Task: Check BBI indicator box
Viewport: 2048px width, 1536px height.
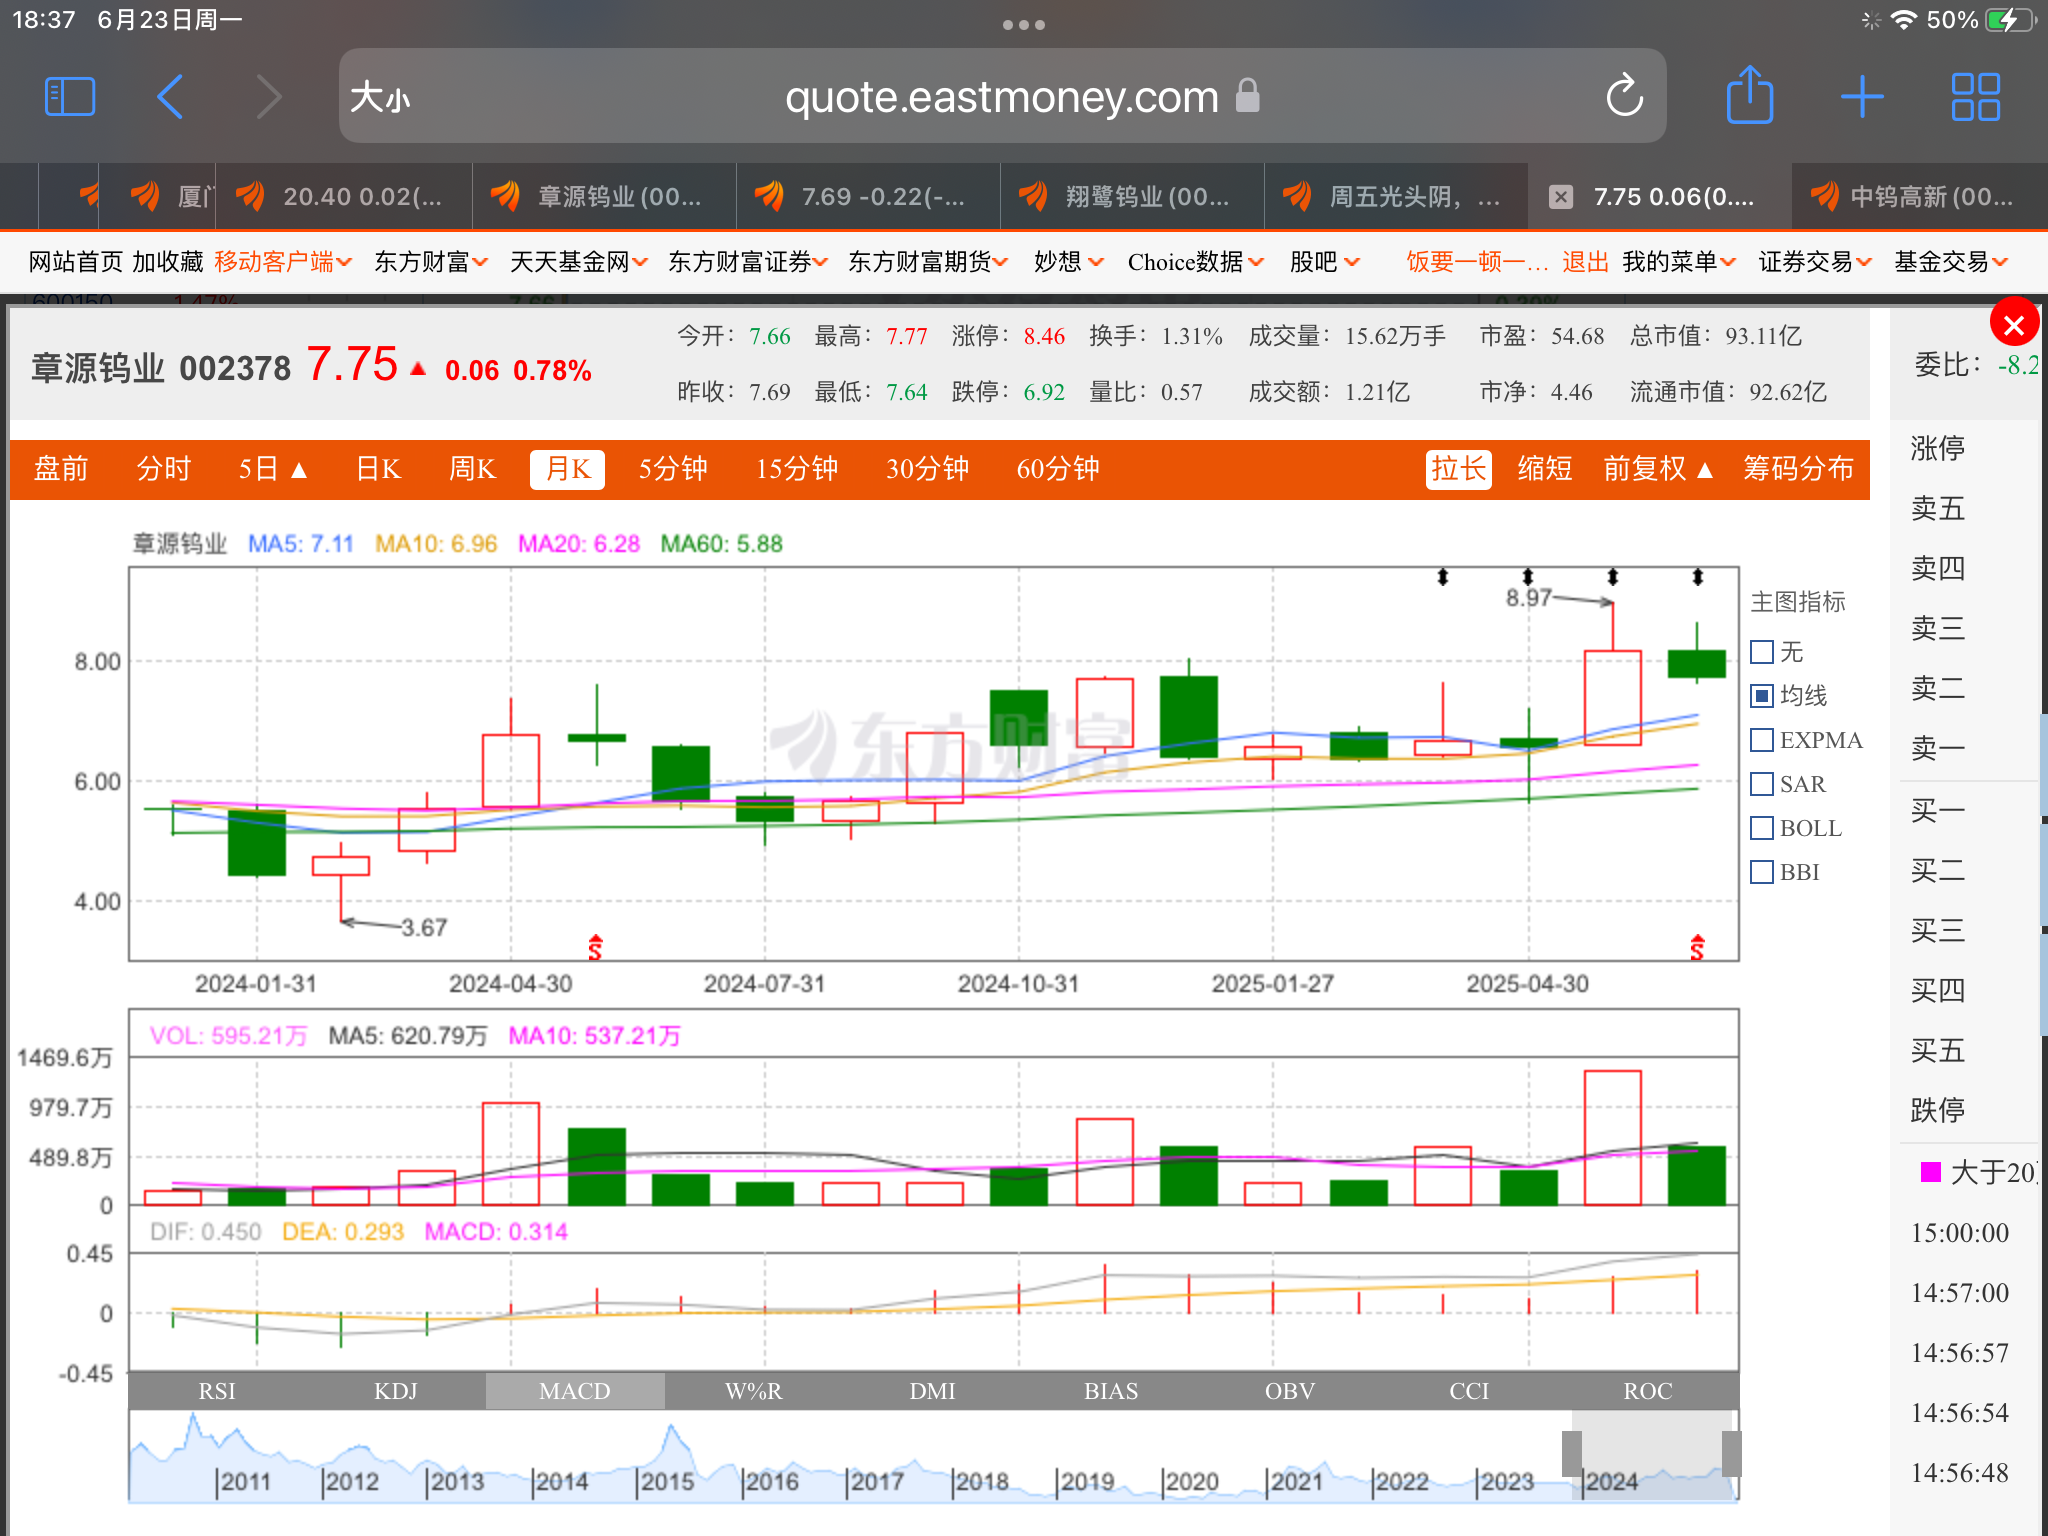Action: [1762, 872]
